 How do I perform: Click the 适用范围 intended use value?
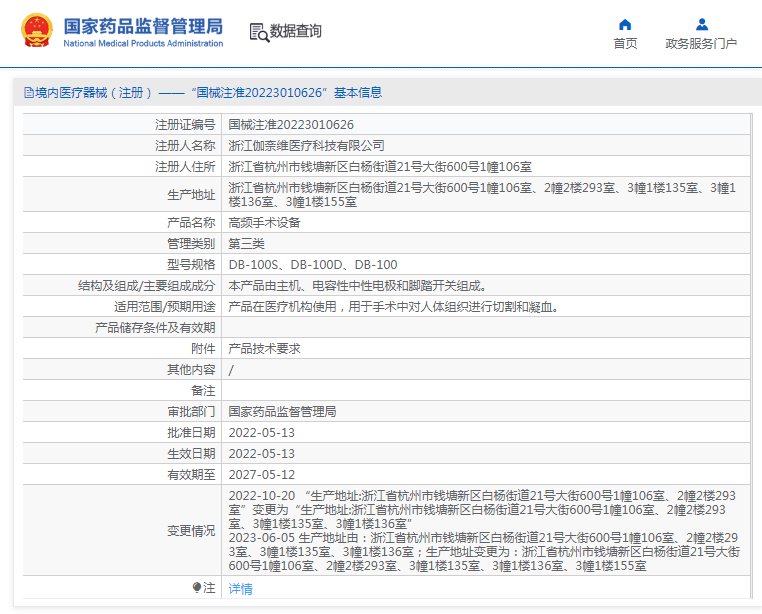point(393,307)
